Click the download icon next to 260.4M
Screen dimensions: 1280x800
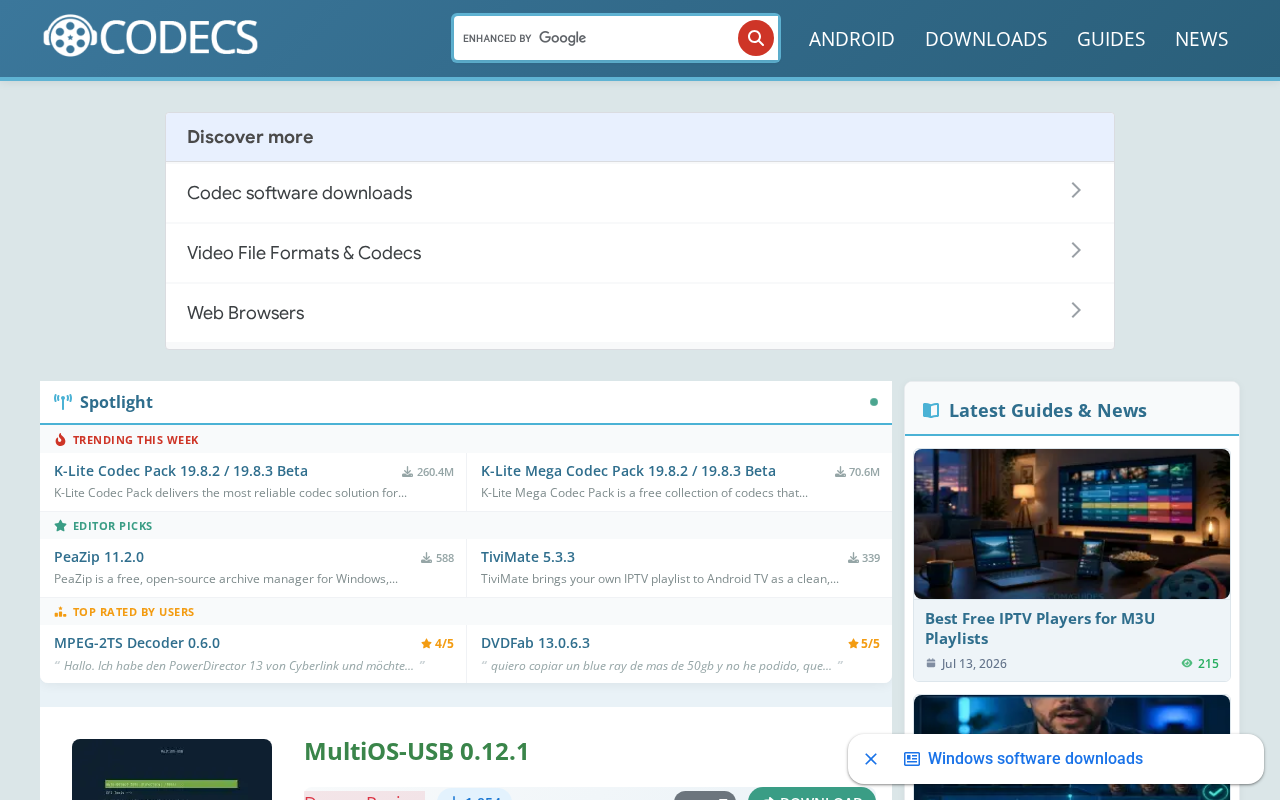click(x=408, y=472)
